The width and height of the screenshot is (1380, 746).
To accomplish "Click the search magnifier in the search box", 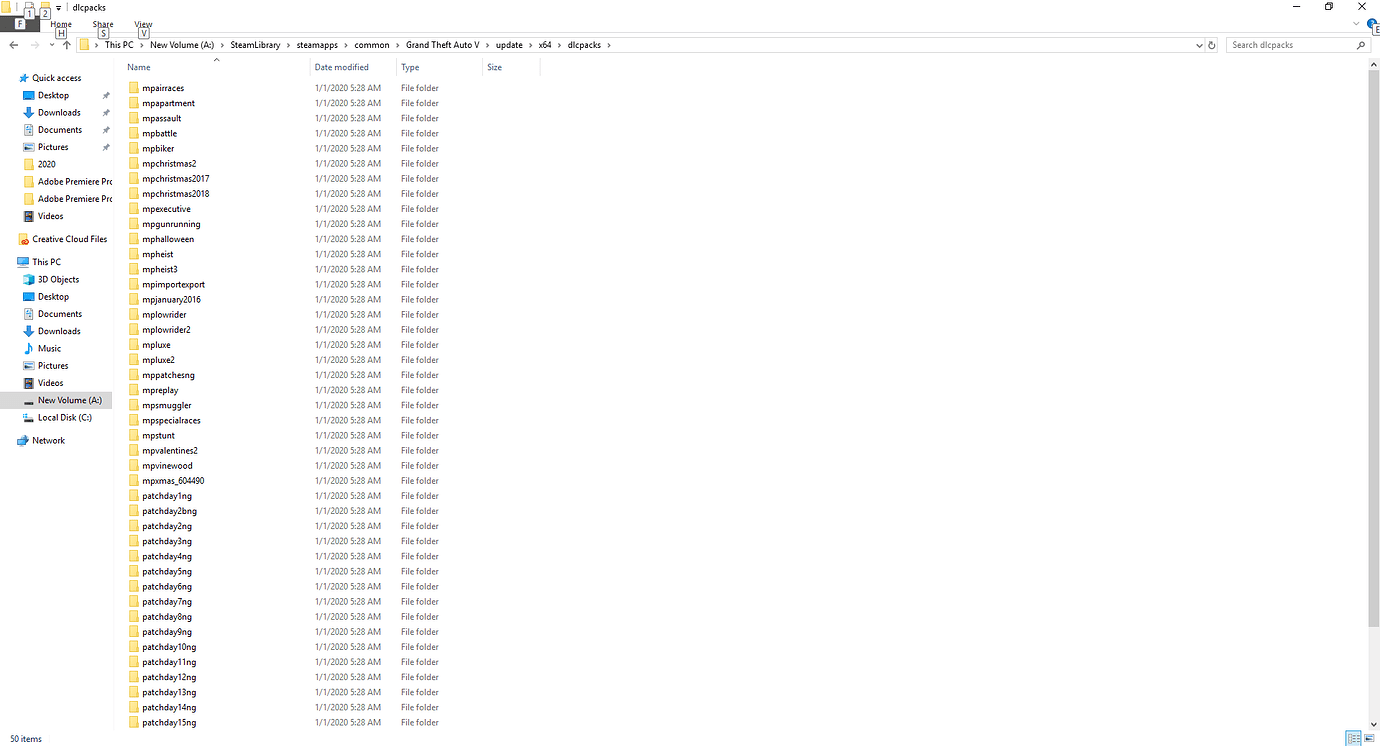I will [1361, 44].
